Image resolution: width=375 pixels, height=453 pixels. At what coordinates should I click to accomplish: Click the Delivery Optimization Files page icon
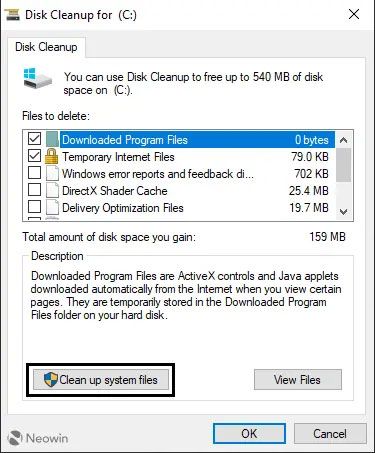click(52, 207)
